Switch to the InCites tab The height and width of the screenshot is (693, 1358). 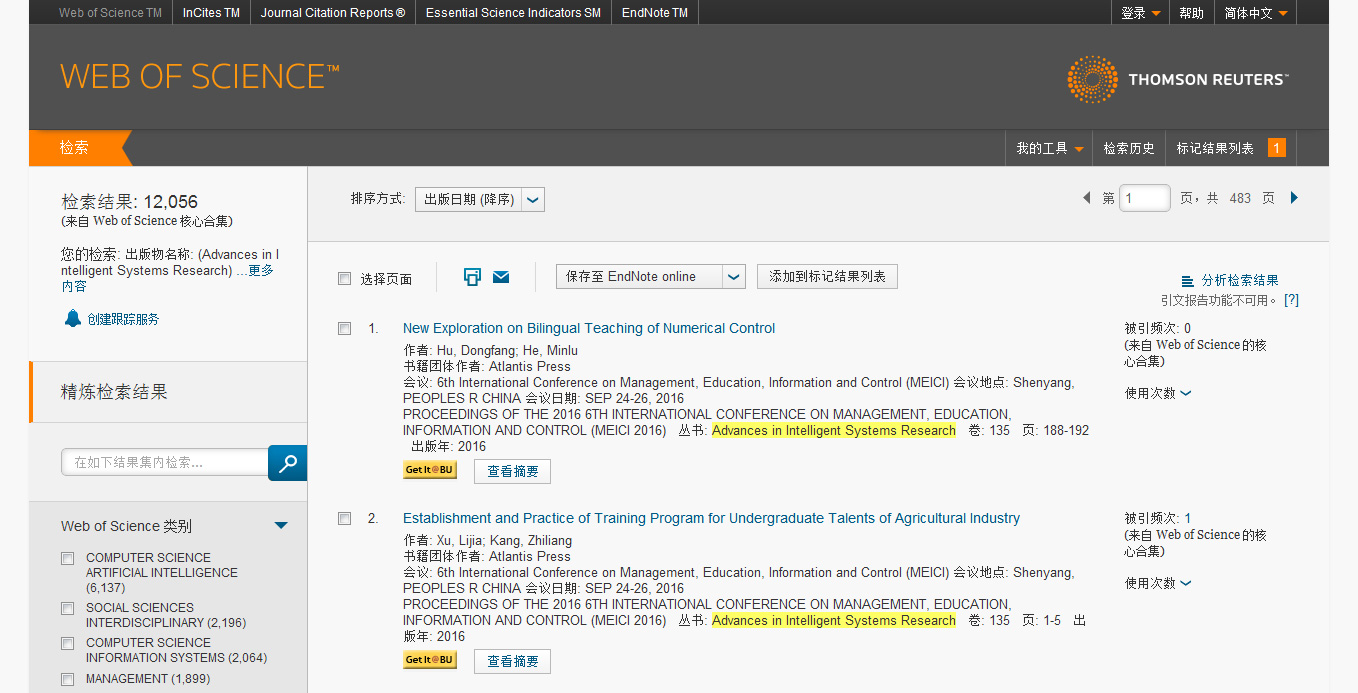[x=211, y=13]
